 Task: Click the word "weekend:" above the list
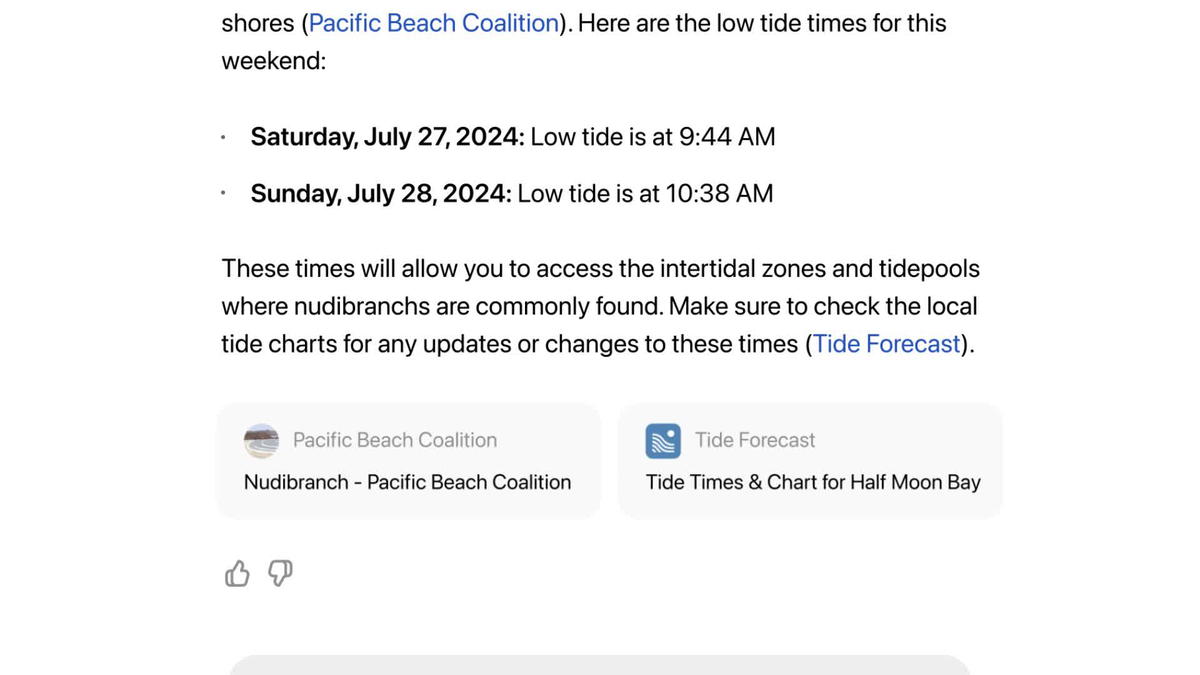click(273, 61)
